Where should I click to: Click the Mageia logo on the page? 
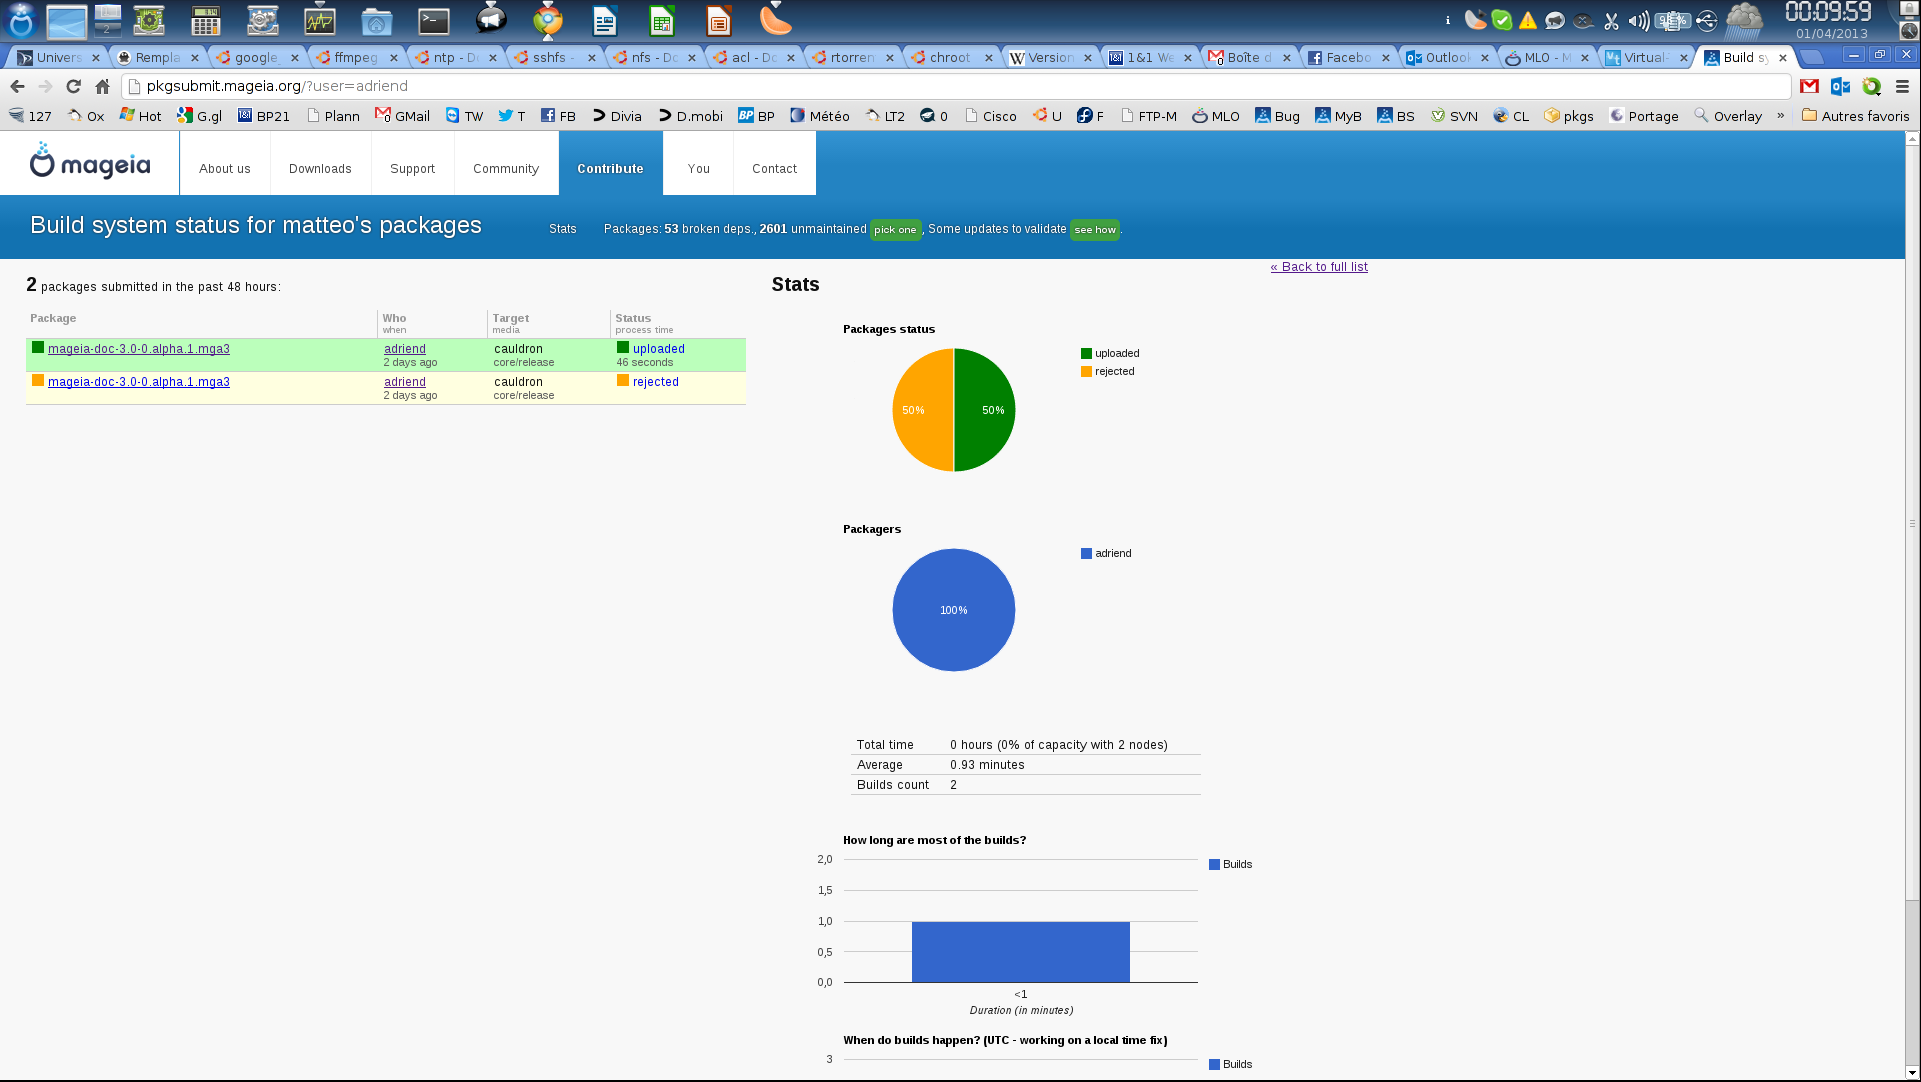tap(90, 160)
